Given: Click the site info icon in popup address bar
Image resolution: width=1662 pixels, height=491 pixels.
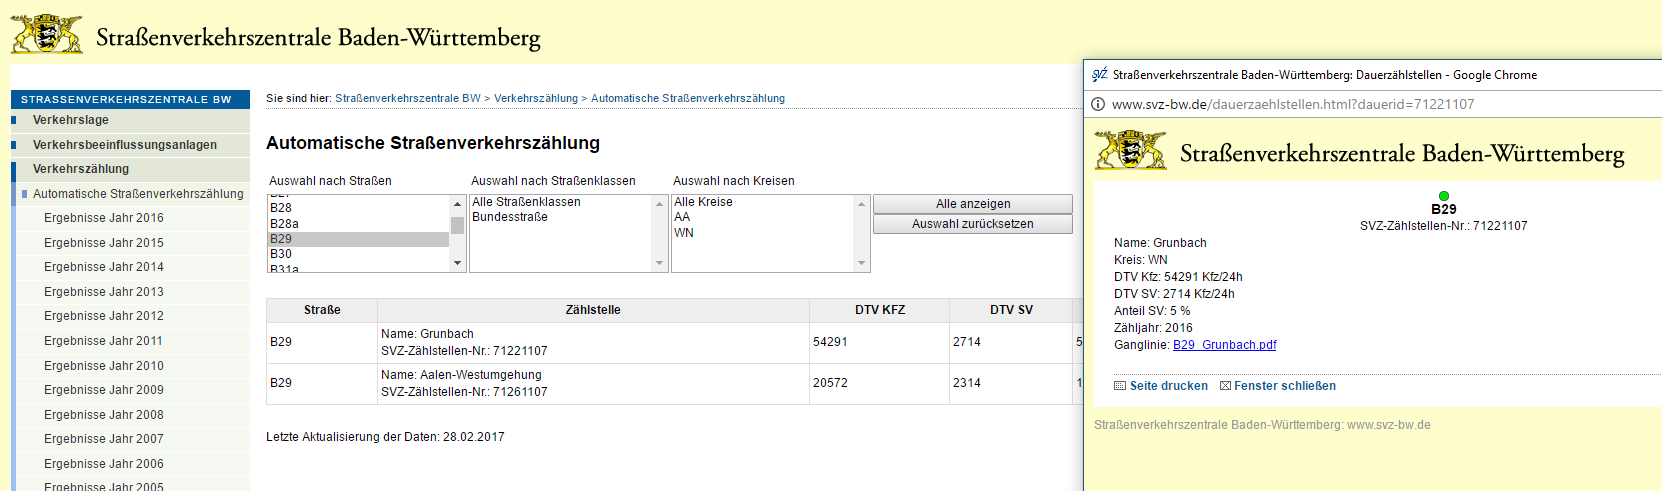Looking at the screenshot, I should tap(1098, 104).
